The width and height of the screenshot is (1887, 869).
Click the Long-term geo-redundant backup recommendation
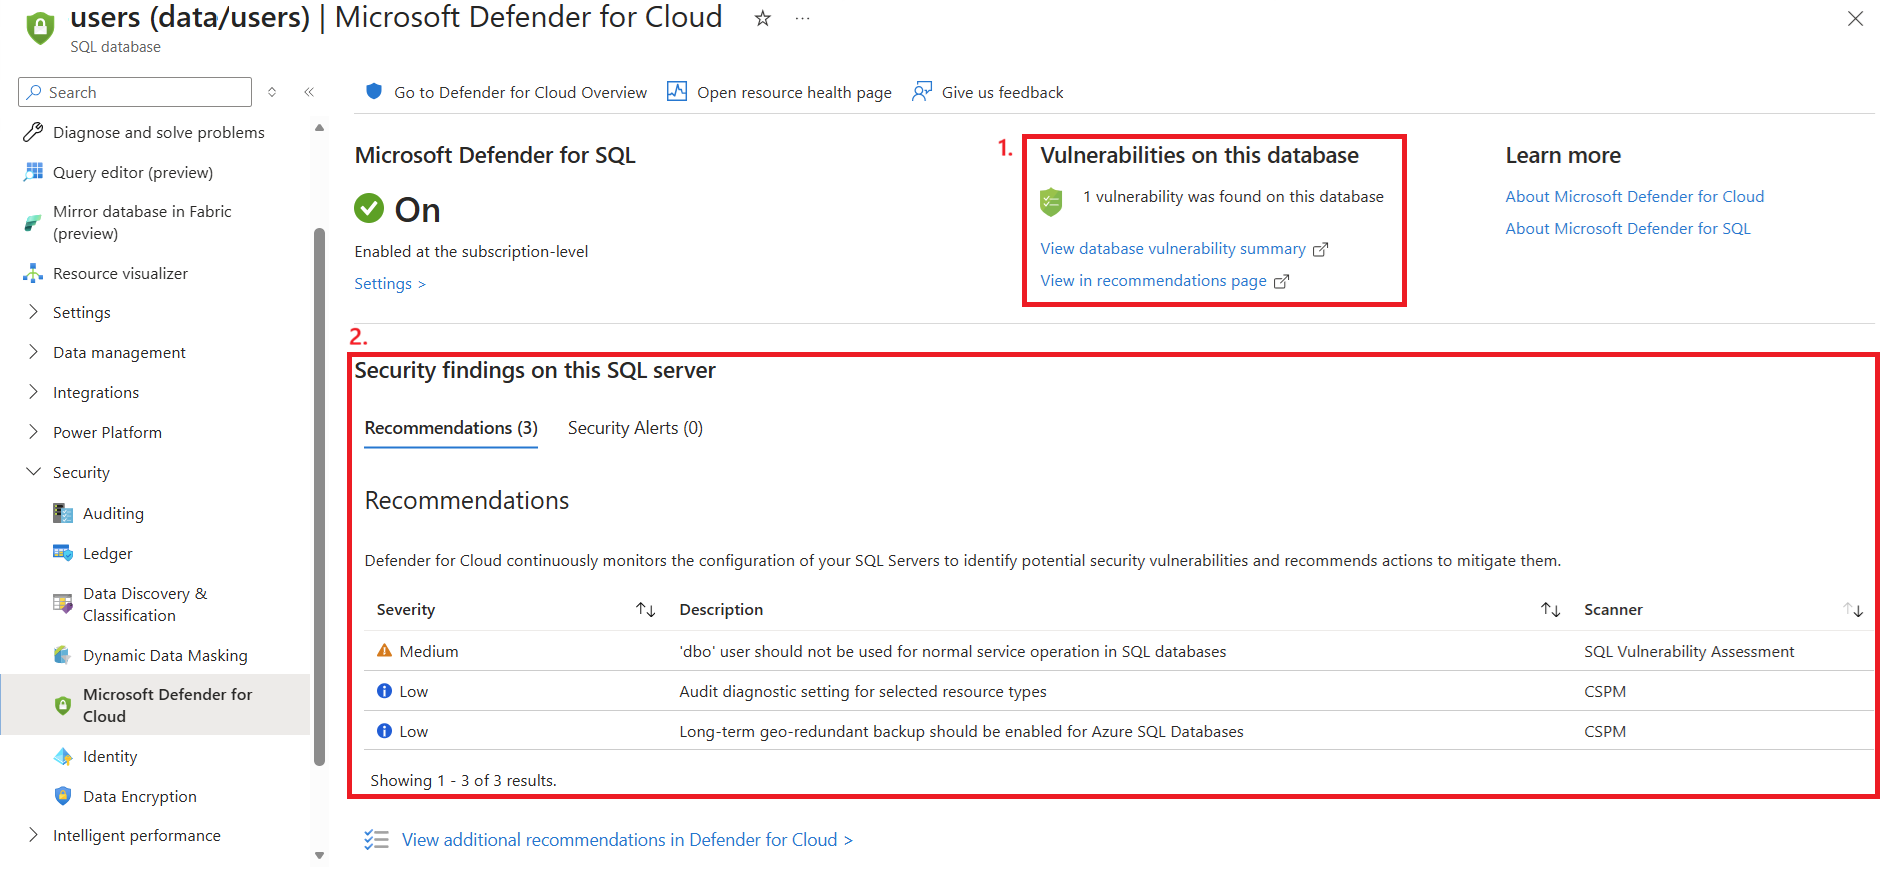[x=961, y=732]
